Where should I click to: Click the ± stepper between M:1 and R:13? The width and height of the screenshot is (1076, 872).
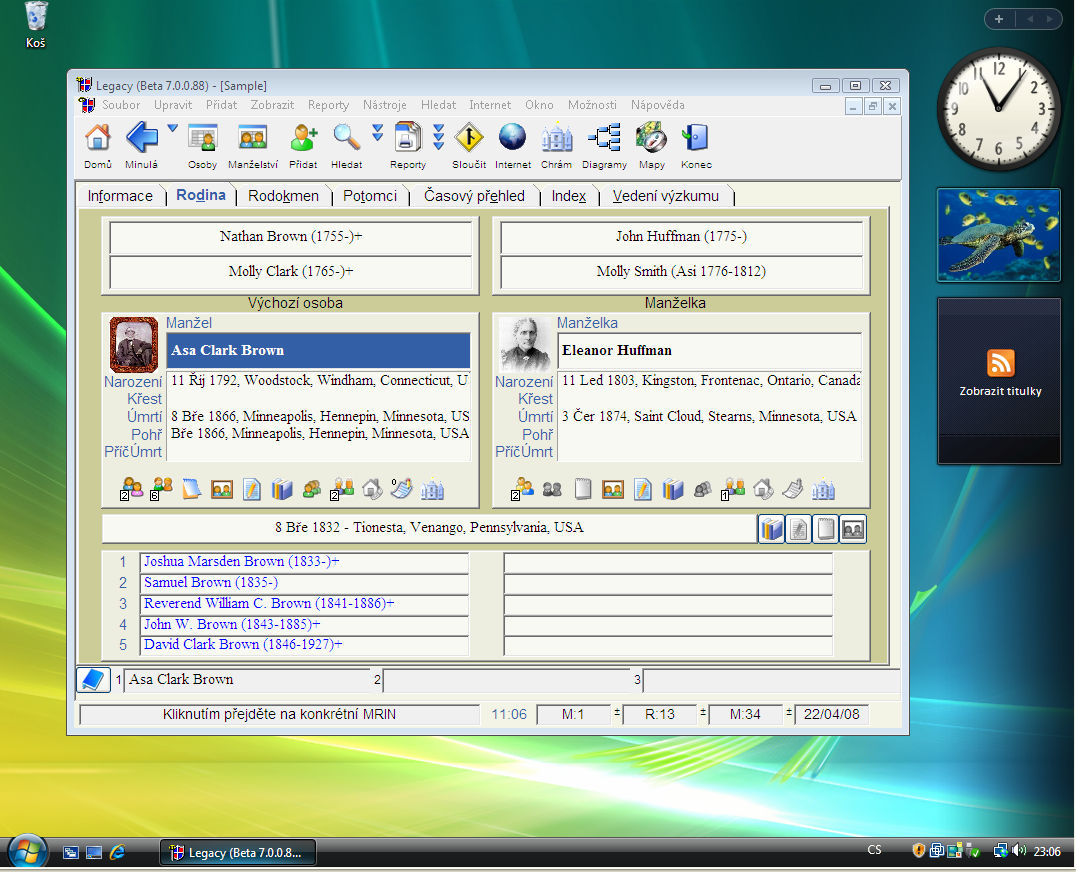(617, 713)
